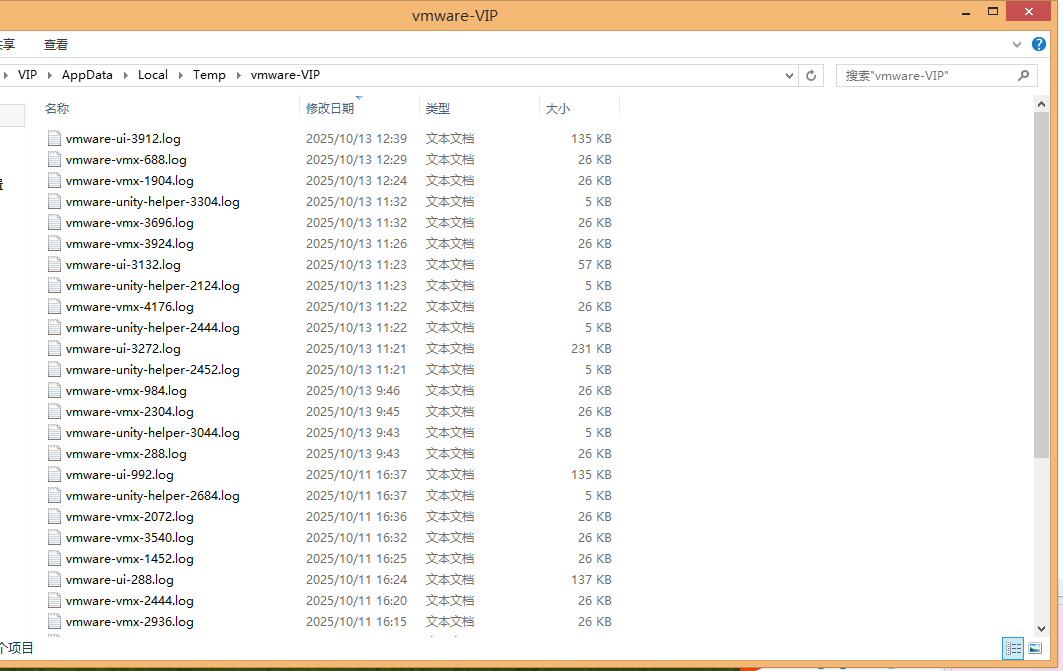Select file icon of vmware-vmx-688.log

[54, 159]
